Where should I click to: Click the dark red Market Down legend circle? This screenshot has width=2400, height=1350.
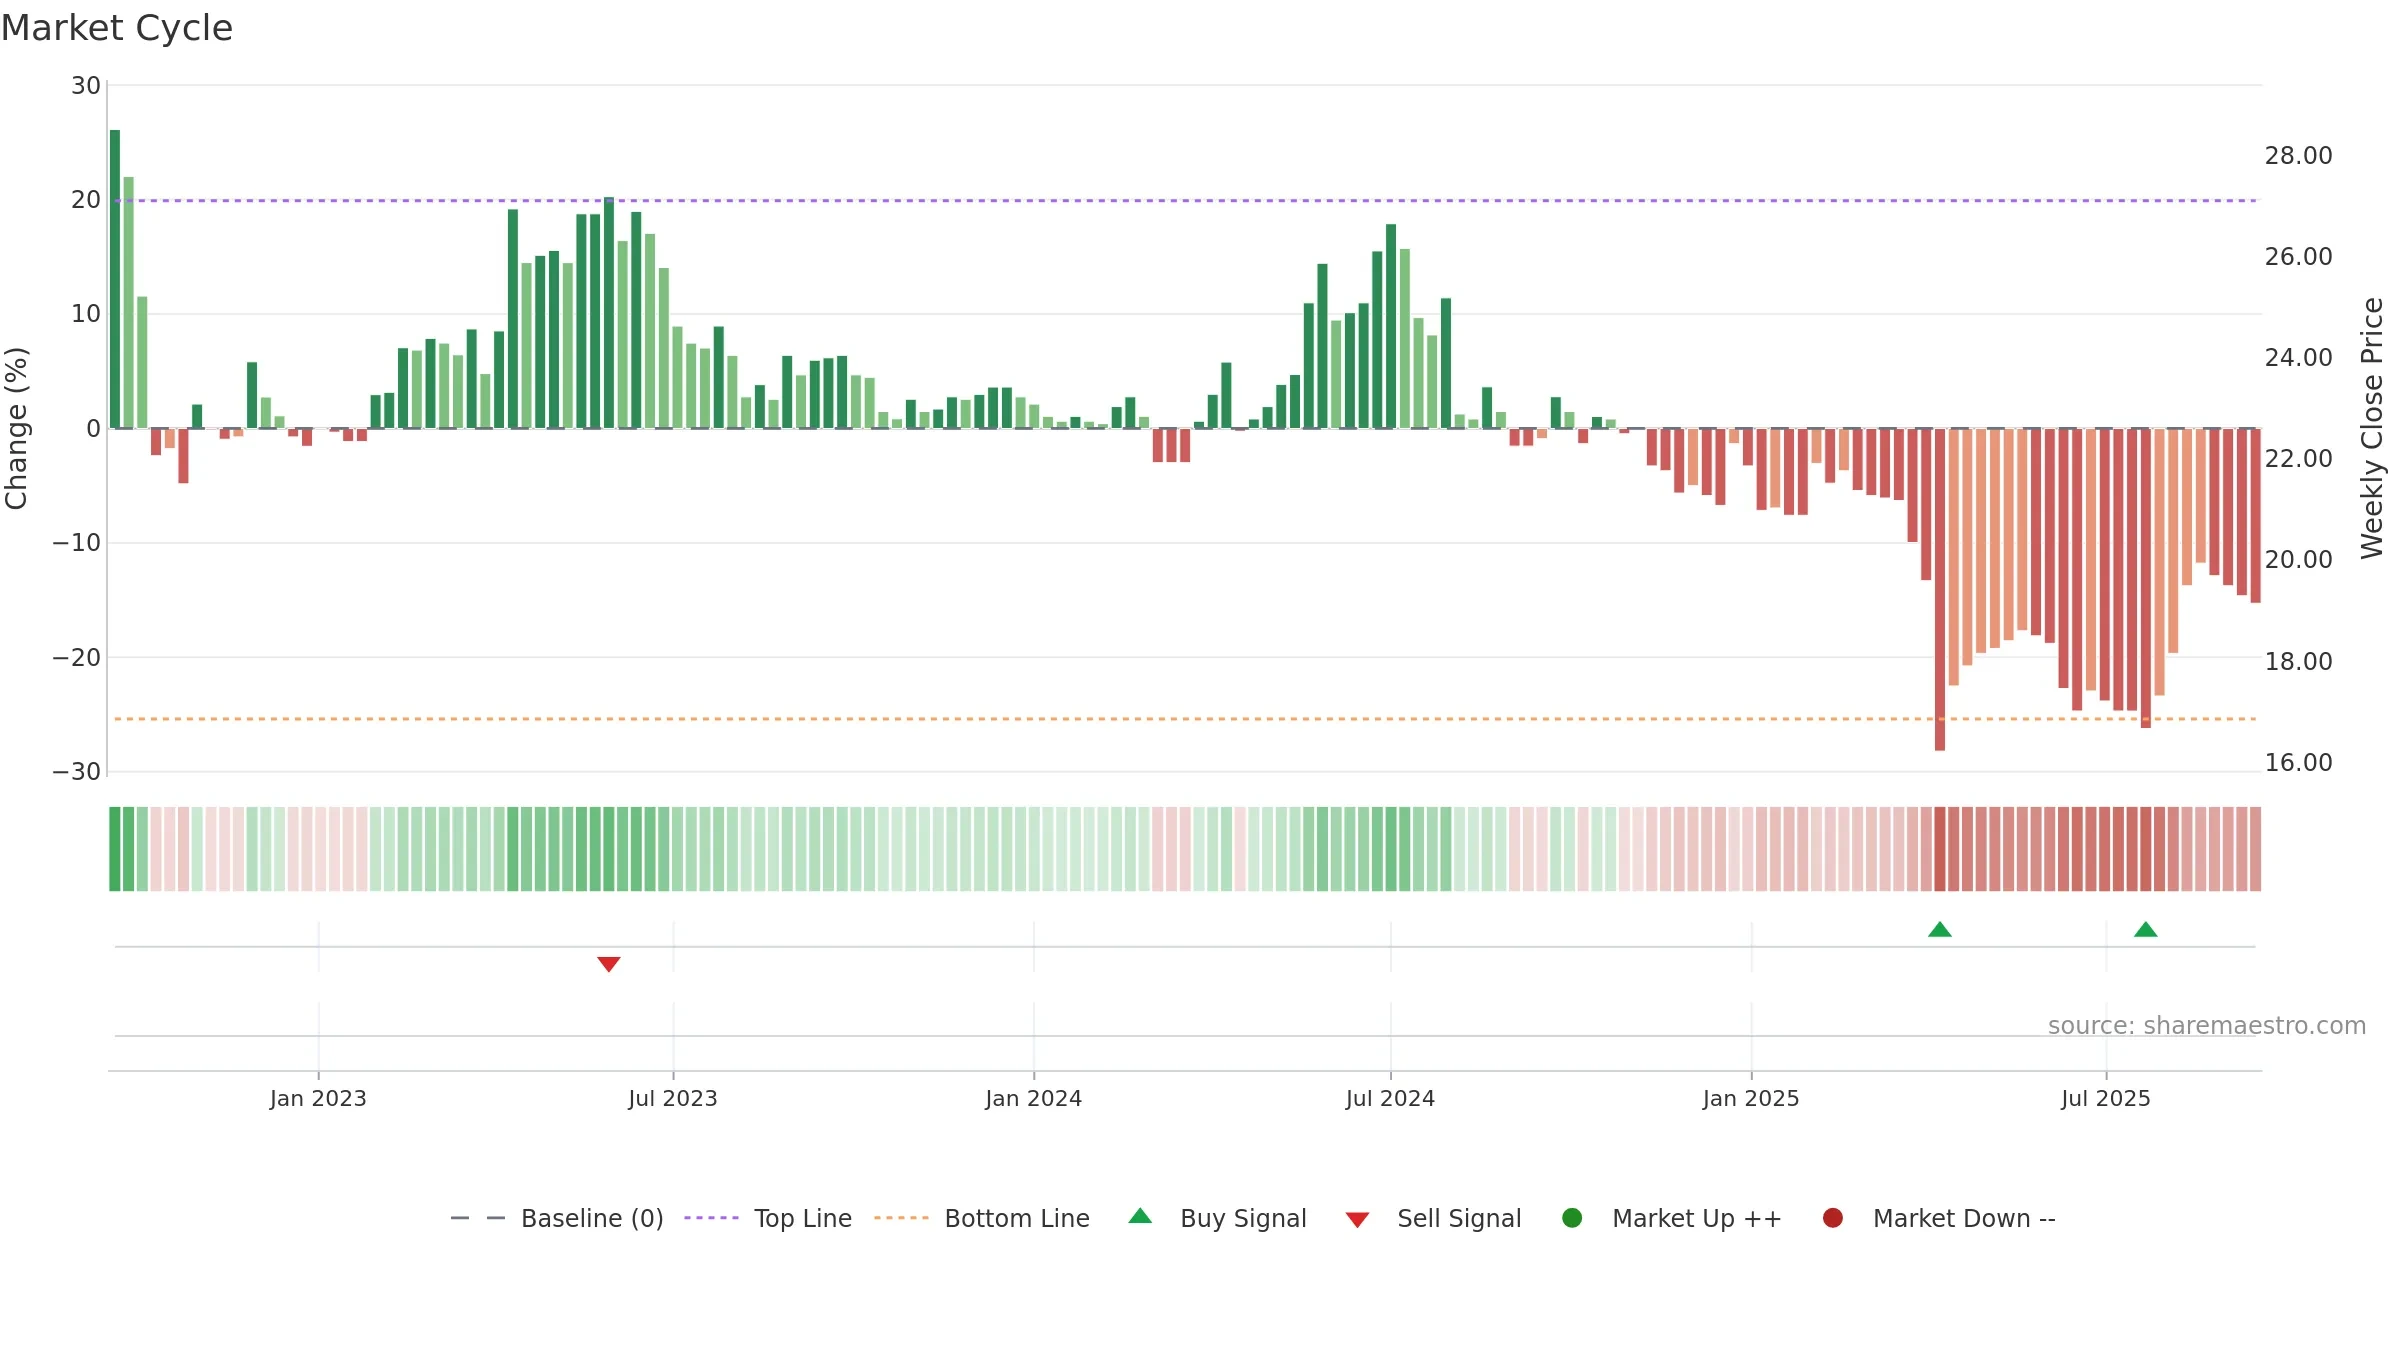(x=1833, y=1218)
